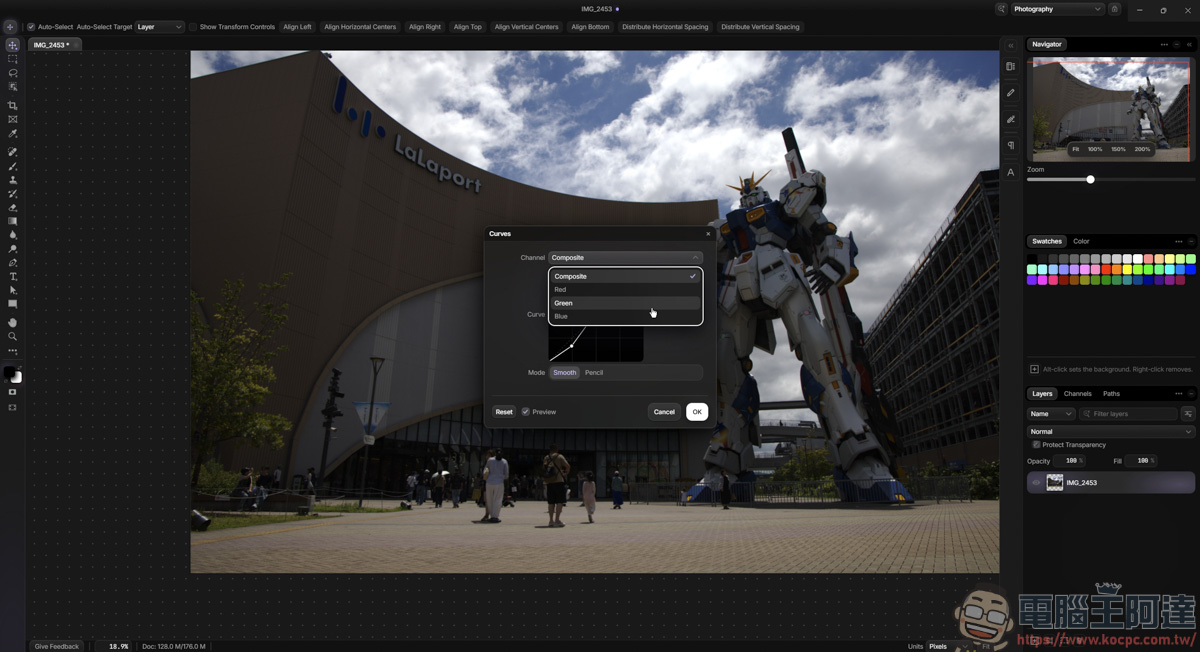The width and height of the screenshot is (1200, 652).
Task: Click Reset in the Curves dialog
Action: (504, 412)
